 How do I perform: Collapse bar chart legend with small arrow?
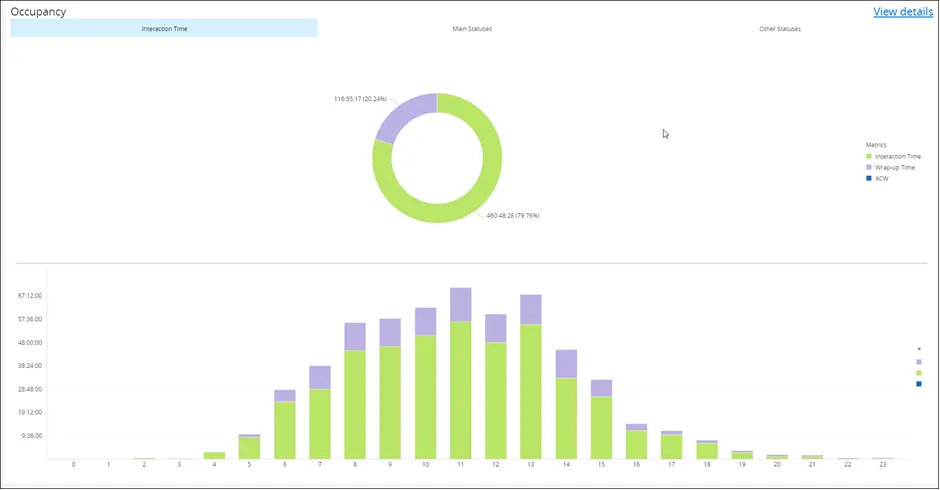tap(918, 349)
